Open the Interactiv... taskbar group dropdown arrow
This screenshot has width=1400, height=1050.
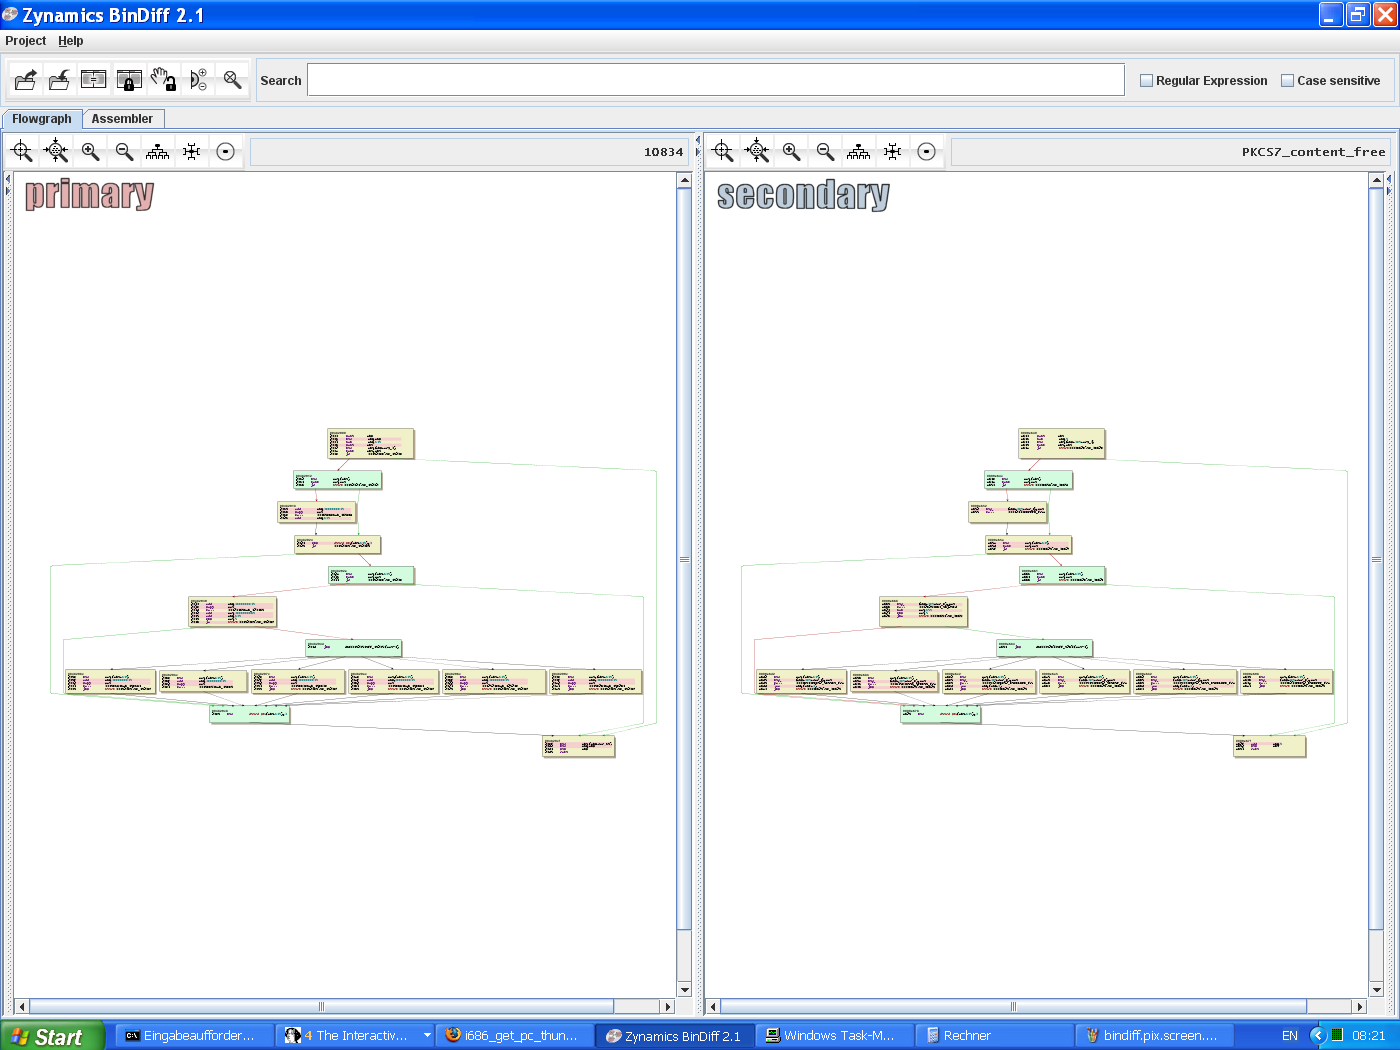pyautogui.click(x=427, y=1036)
